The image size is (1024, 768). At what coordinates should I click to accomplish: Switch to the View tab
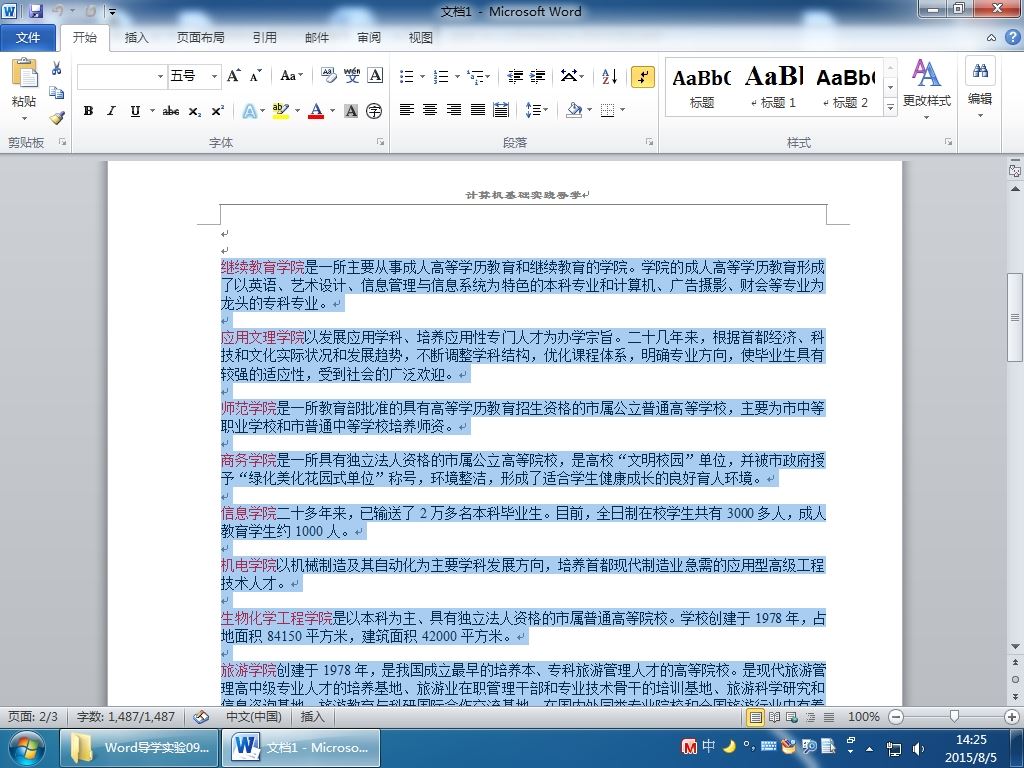pyautogui.click(x=421, y=38)
